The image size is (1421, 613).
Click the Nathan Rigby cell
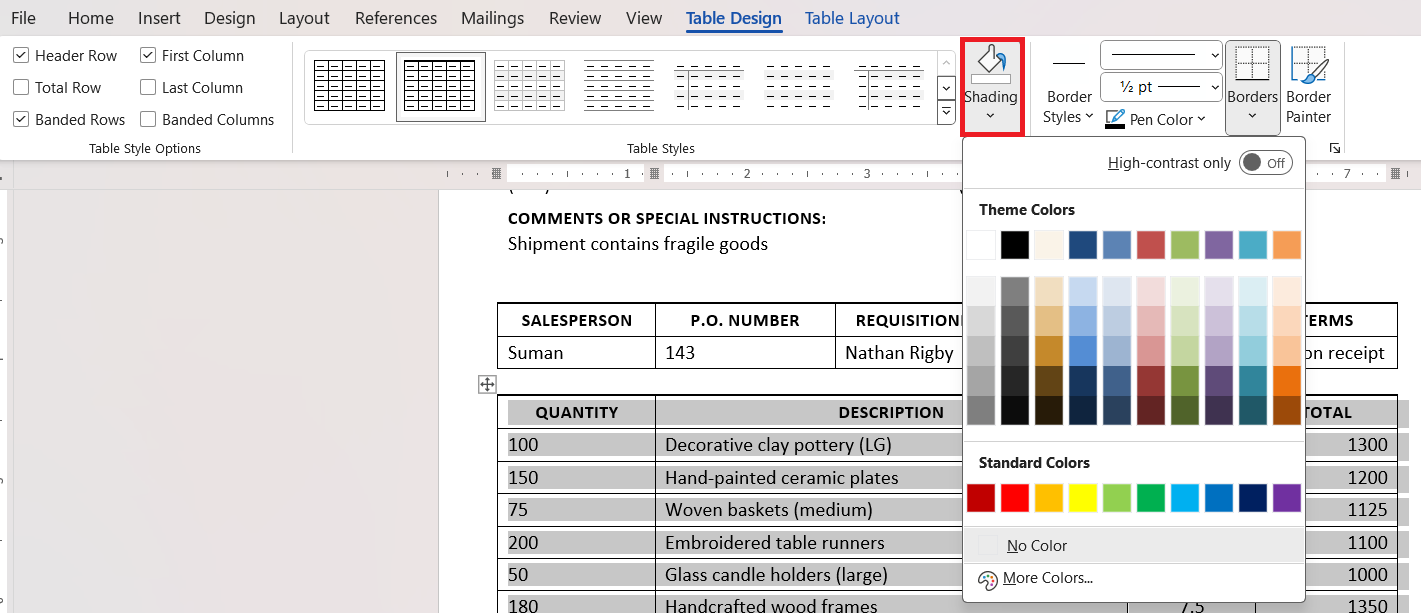point(899,353)
